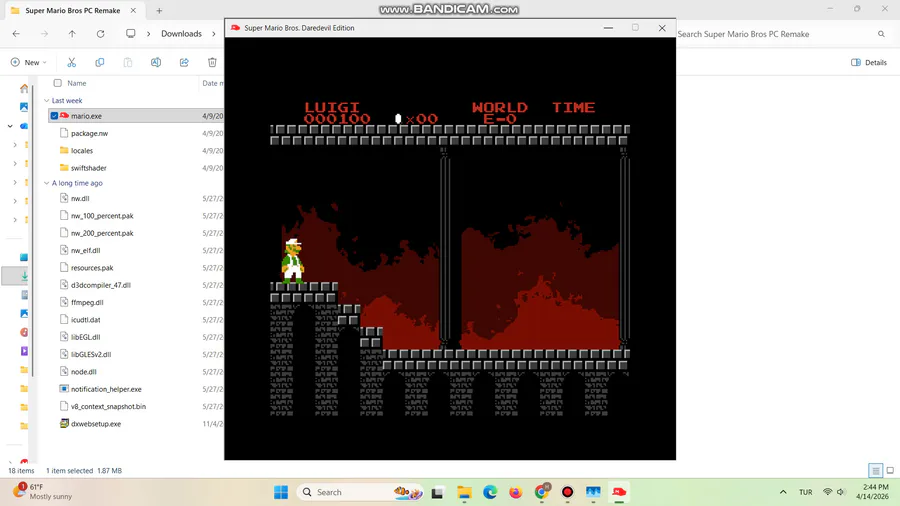Sort files by the Name column header

pyautogui.click(x=76, y=83)
